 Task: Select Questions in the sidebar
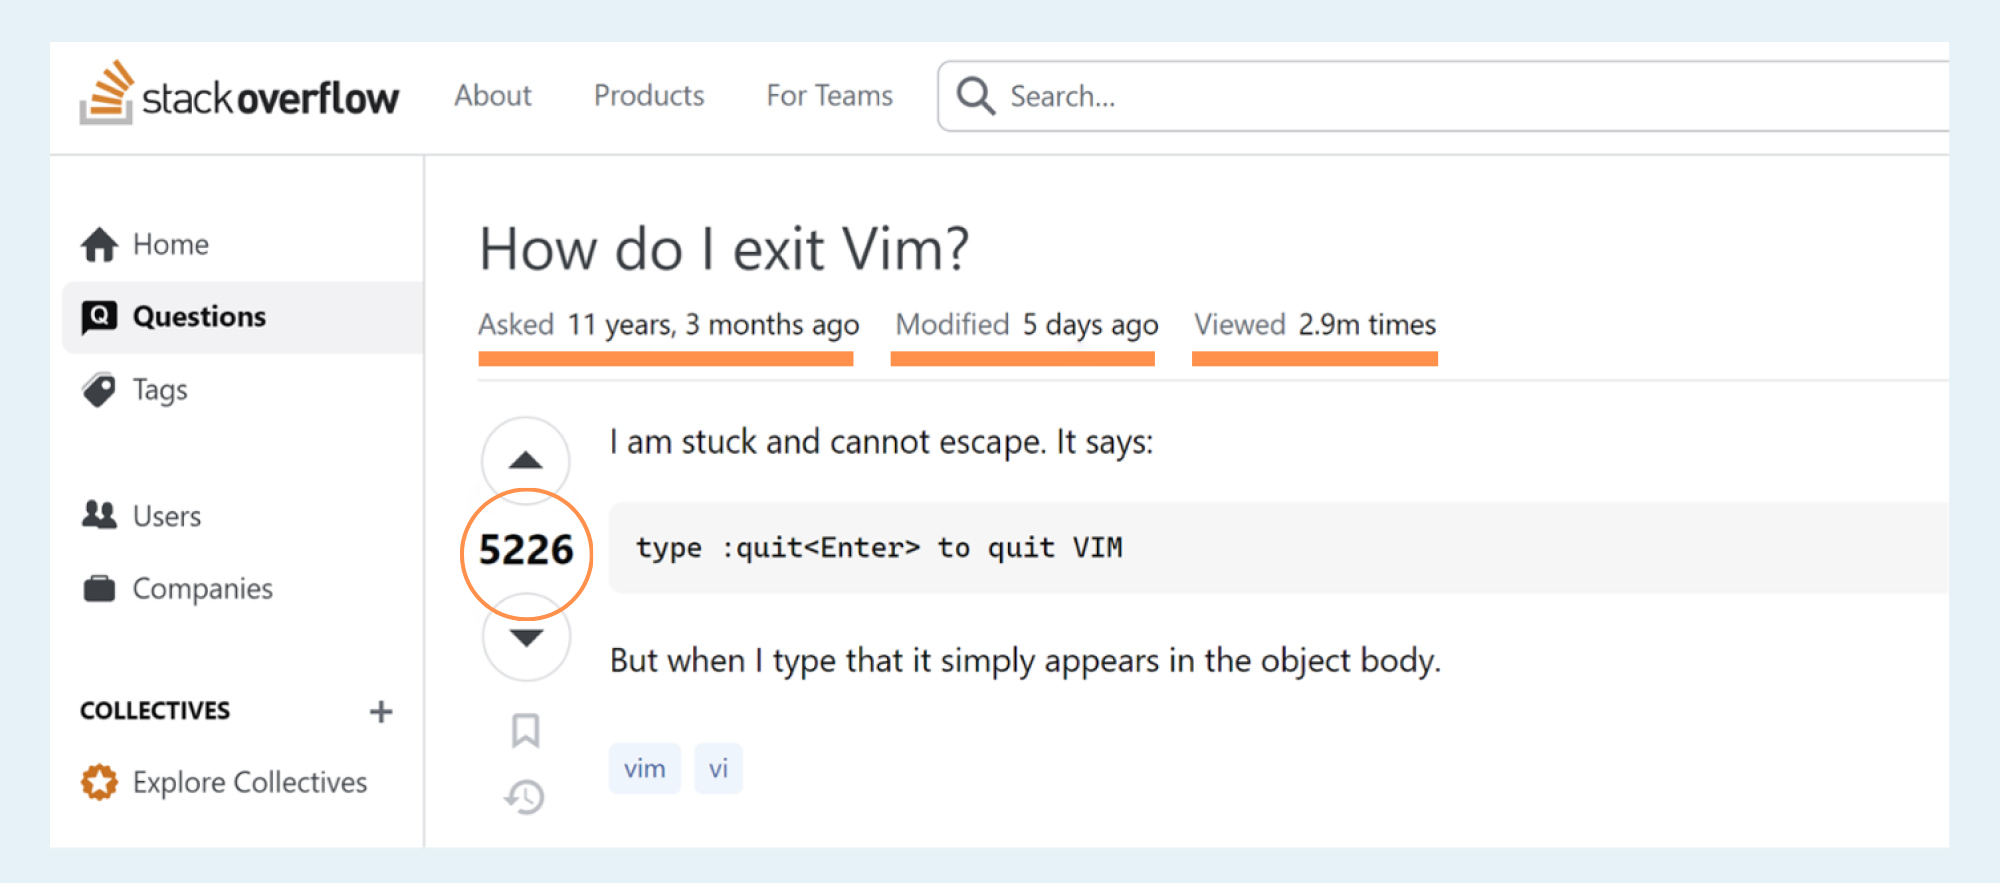coord(199,317)
